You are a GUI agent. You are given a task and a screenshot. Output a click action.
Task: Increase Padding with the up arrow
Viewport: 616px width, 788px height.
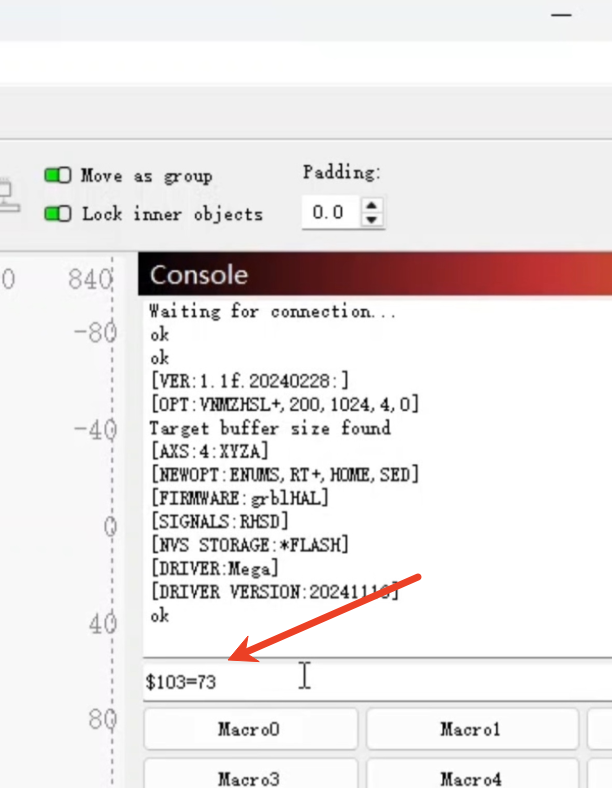click(372, 205)
